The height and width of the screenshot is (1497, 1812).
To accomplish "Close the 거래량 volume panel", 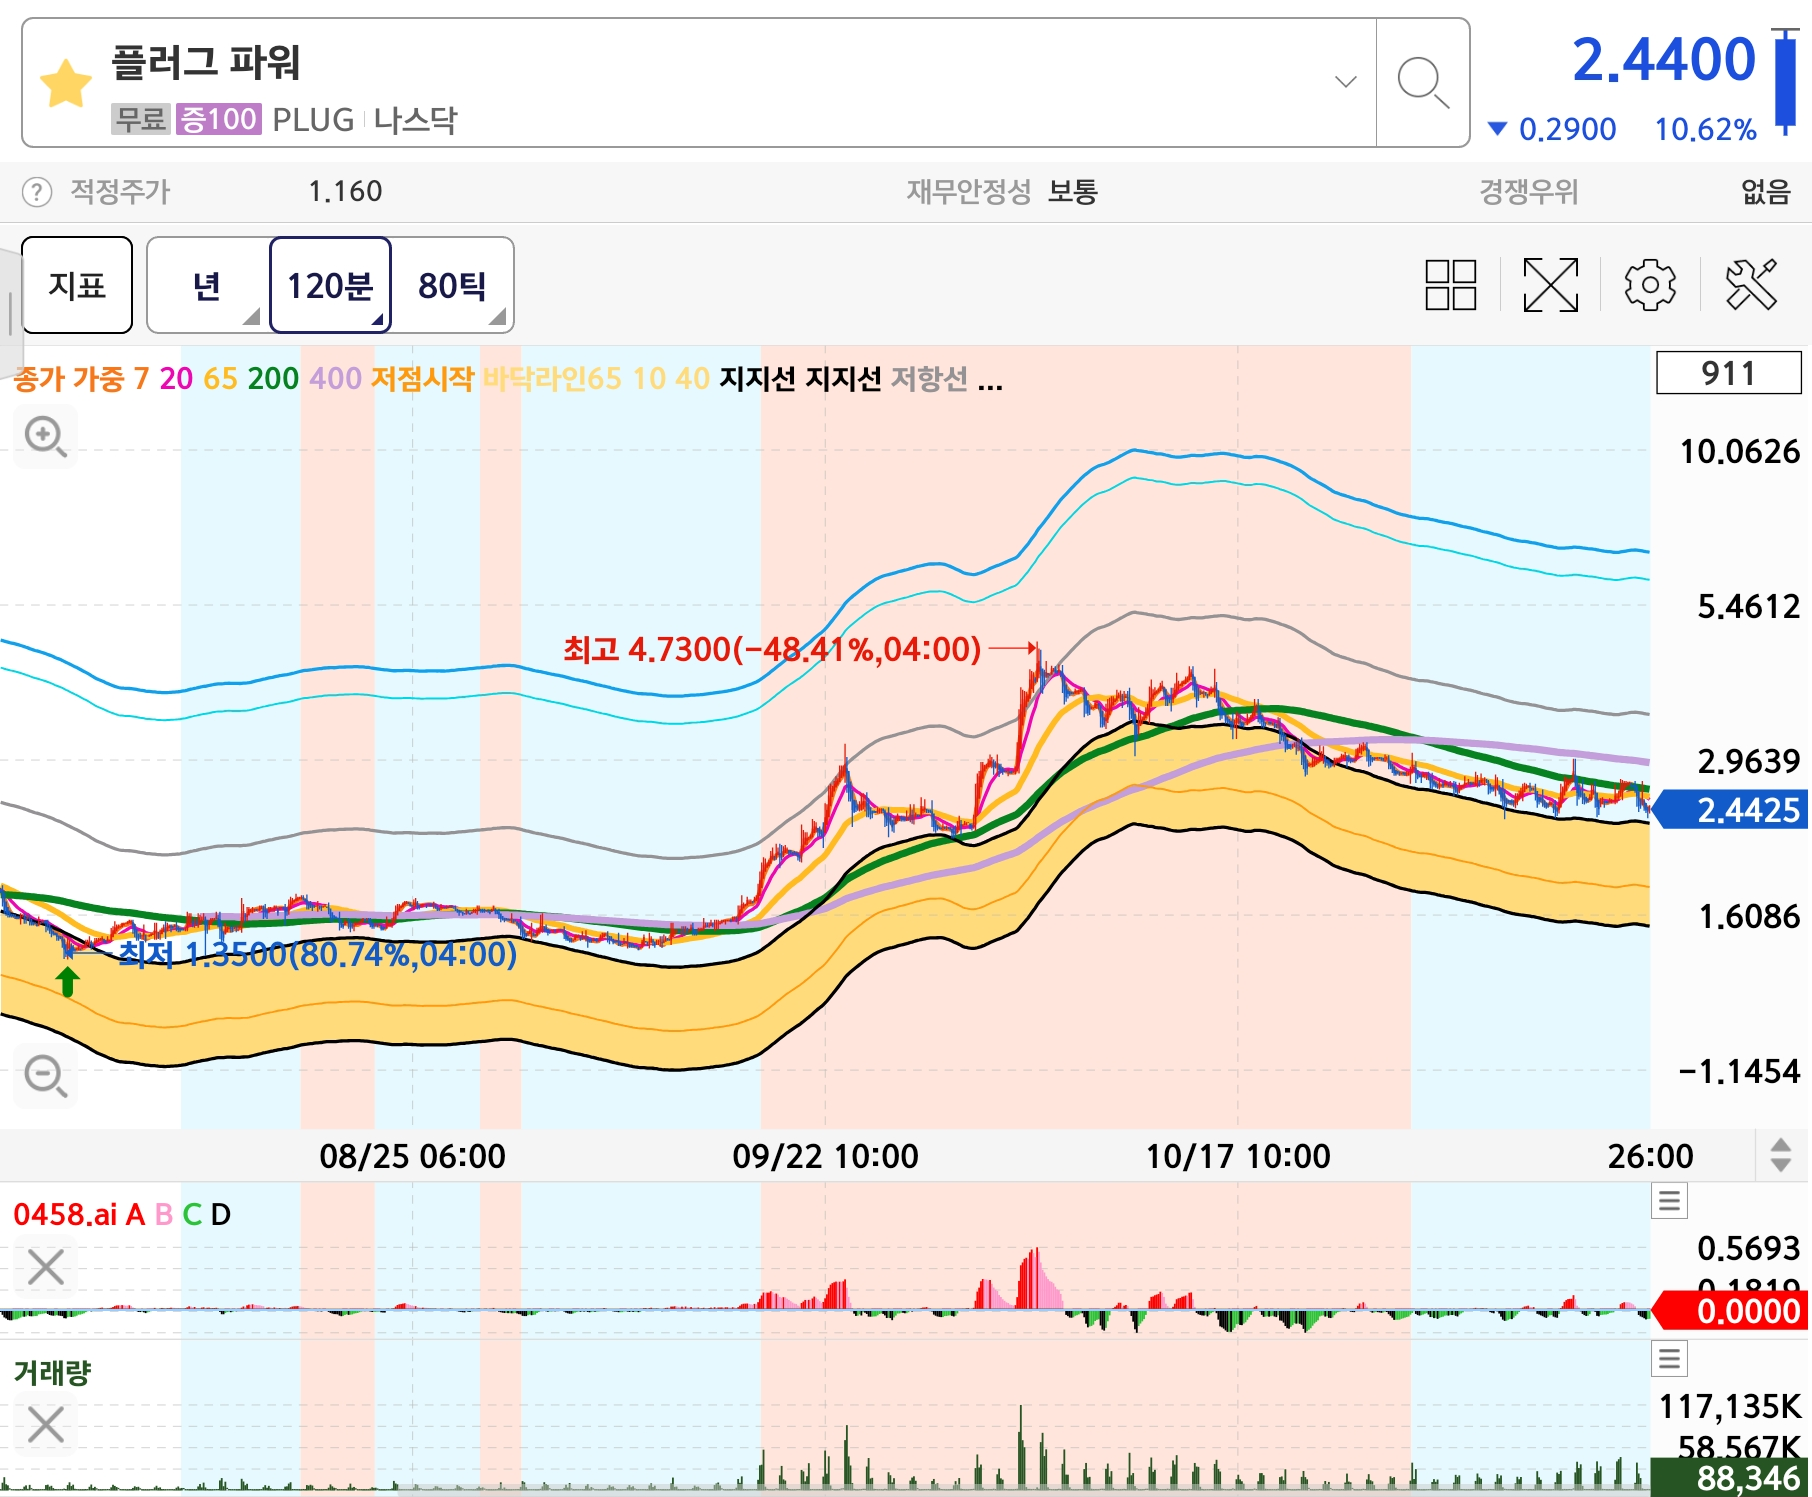I will (46, 1425).
